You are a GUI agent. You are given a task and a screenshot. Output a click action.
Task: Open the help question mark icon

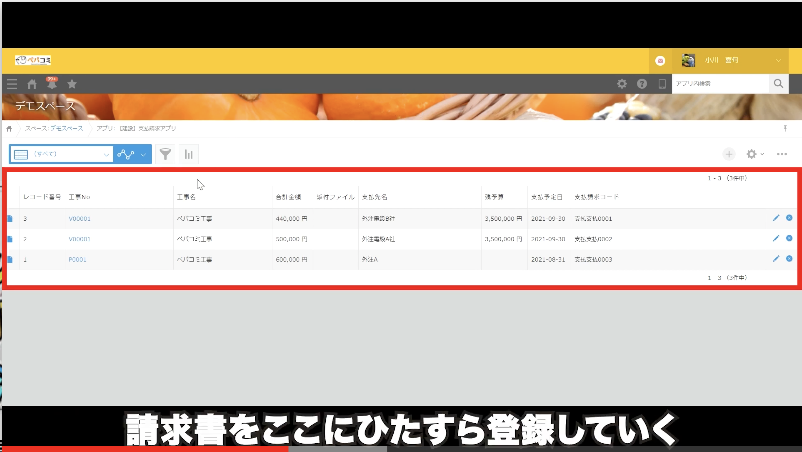[x=642, y=84]
